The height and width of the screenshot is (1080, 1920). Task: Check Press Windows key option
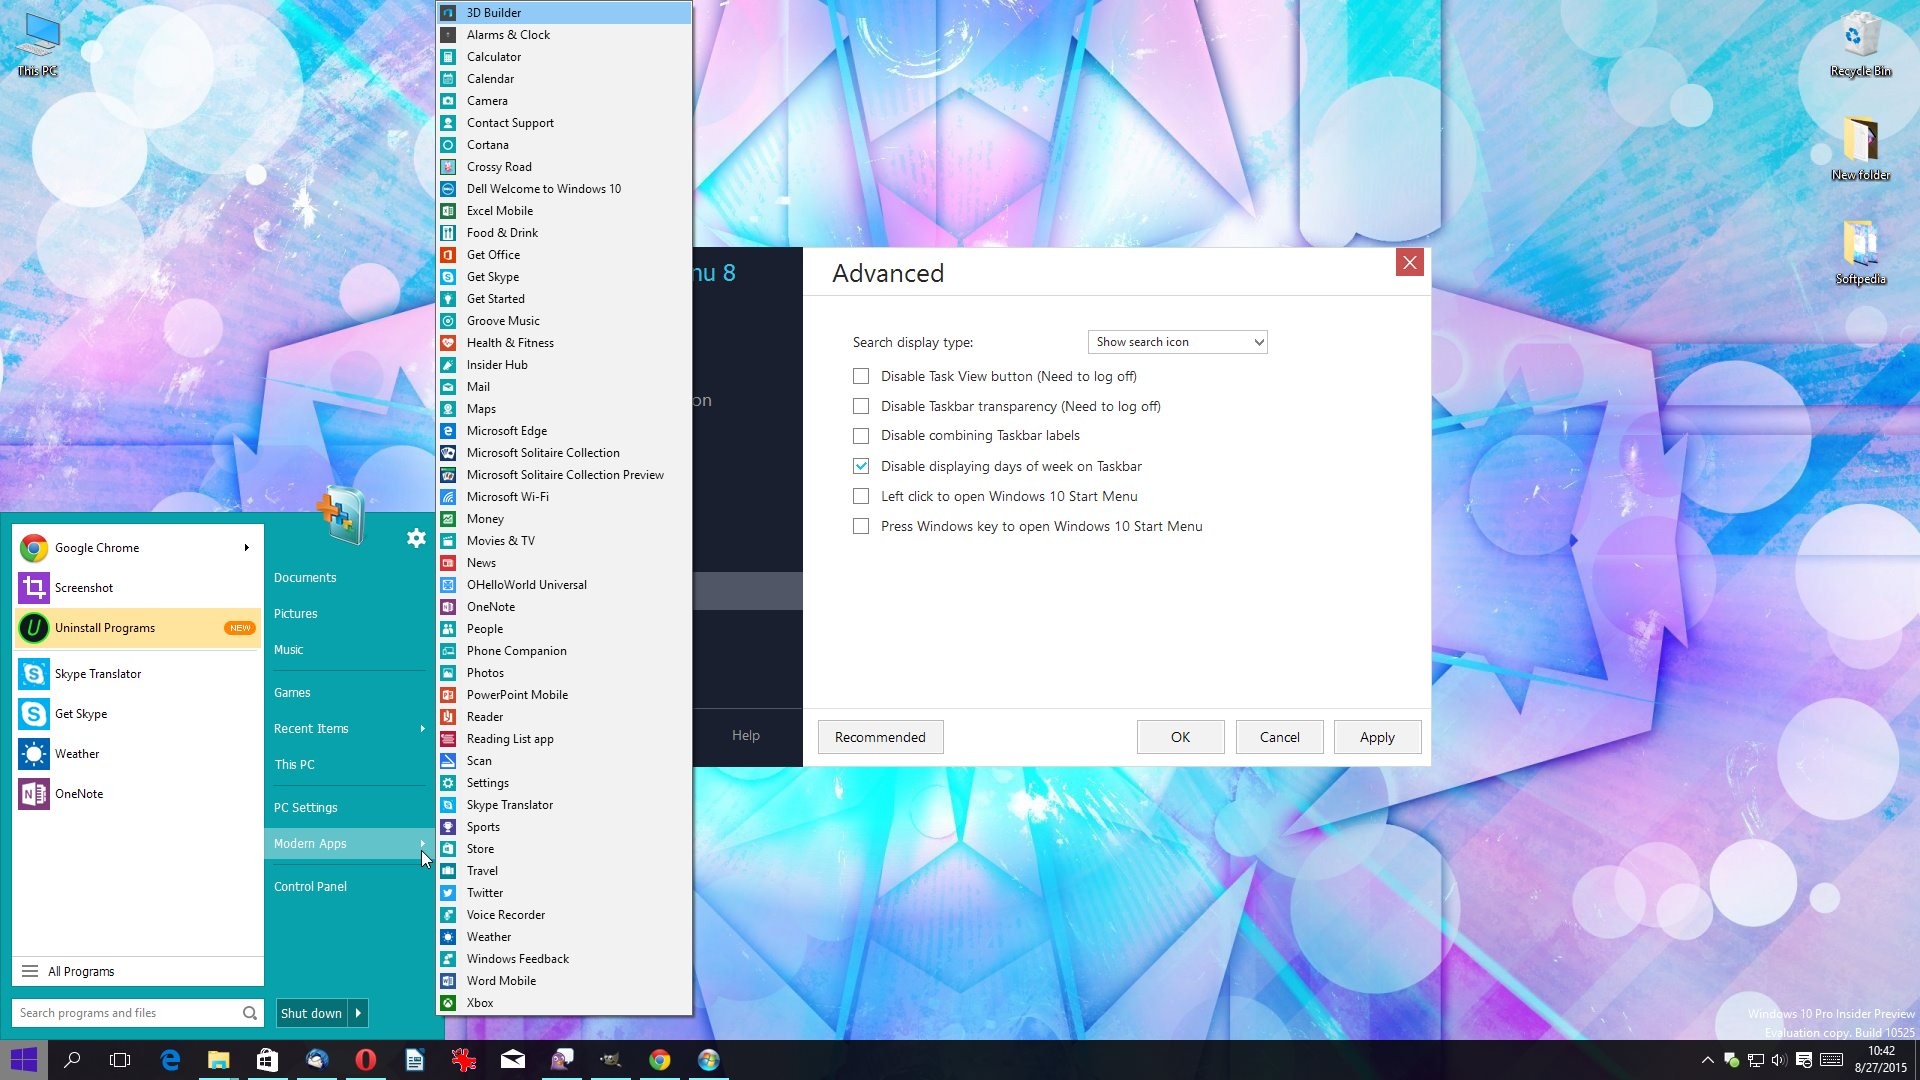click(861, 527)
